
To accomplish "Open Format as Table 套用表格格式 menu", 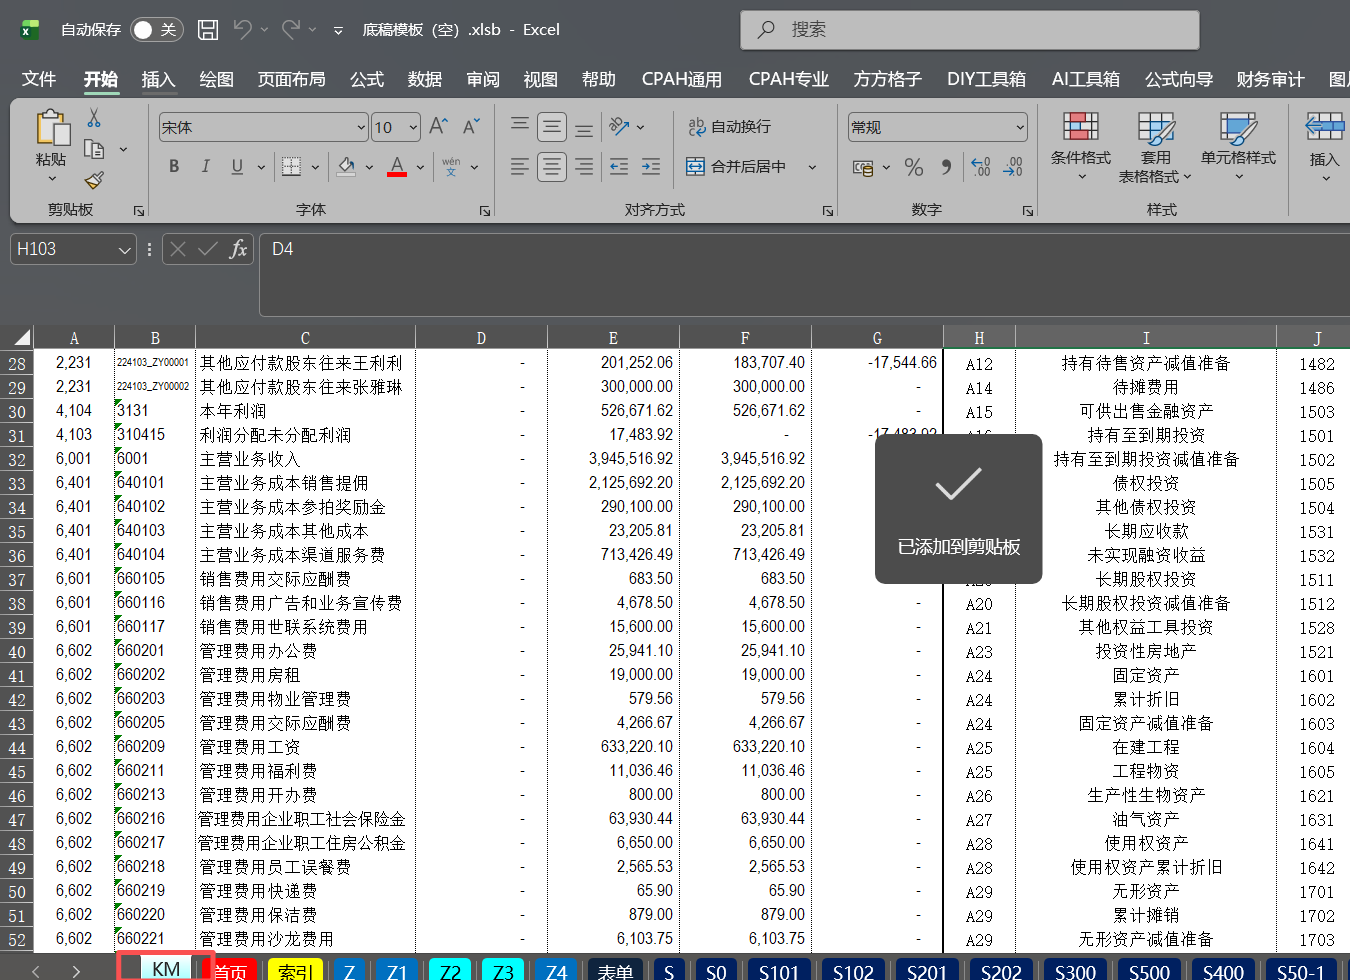I will click(x=1155, y=147).
